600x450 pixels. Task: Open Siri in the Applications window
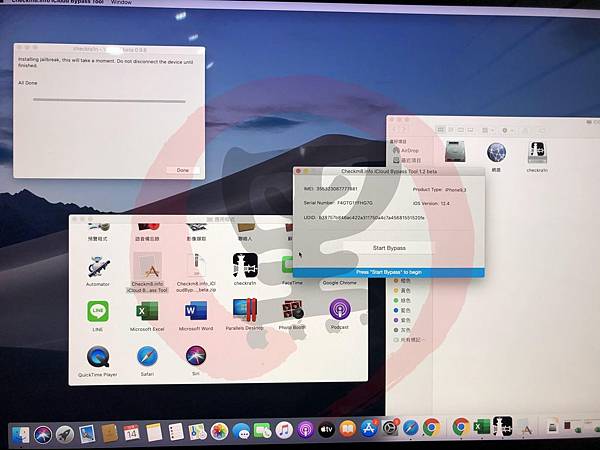click(x=196, y=355)
